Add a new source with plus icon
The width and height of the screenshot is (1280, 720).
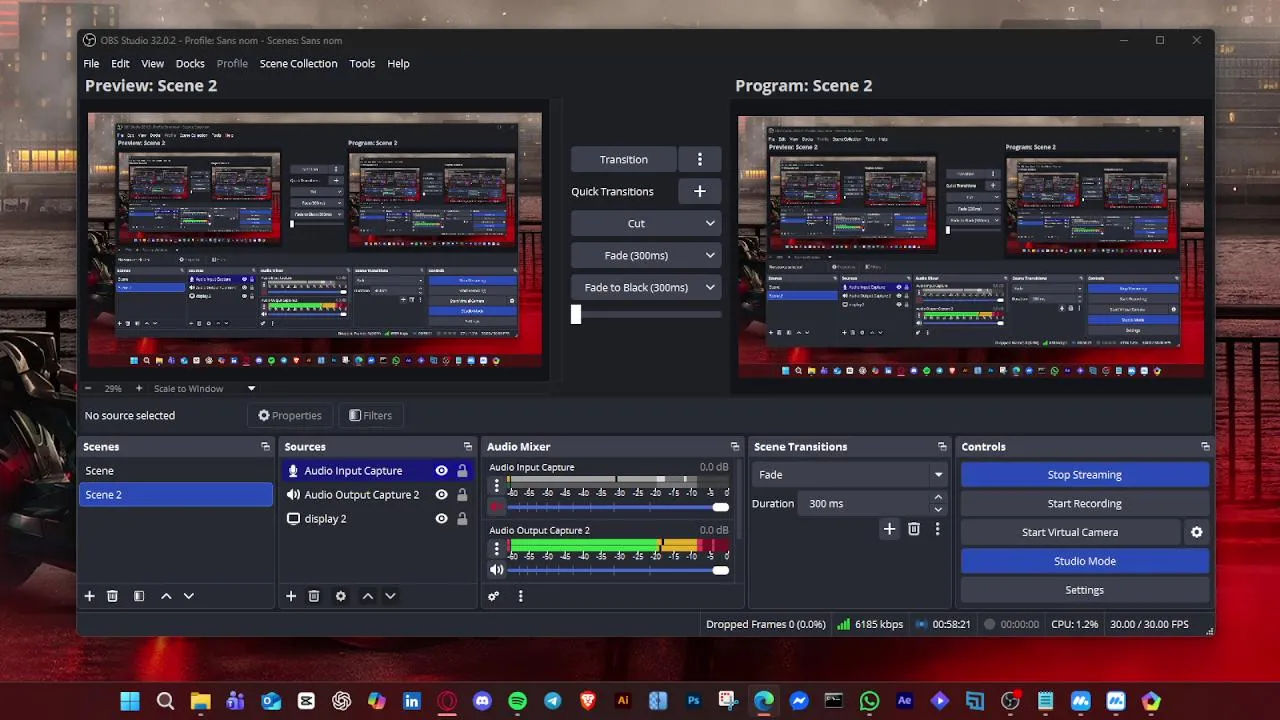tap(291, 596)
